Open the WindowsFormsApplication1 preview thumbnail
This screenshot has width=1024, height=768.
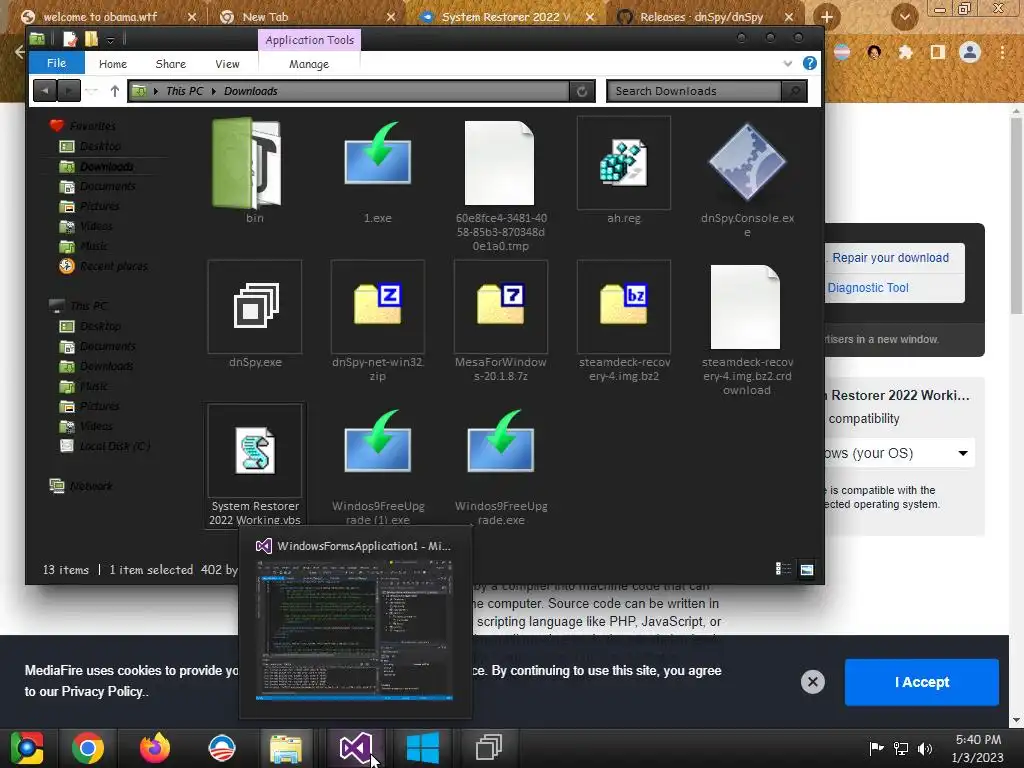(355, 630)
